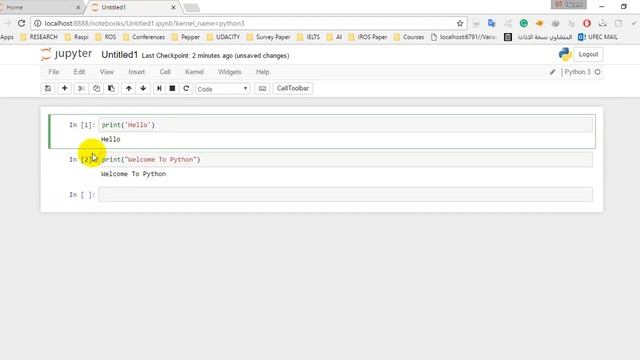Open a new browser tab
The width and height of the screenshot is (640, 360).
pos(191,8)
